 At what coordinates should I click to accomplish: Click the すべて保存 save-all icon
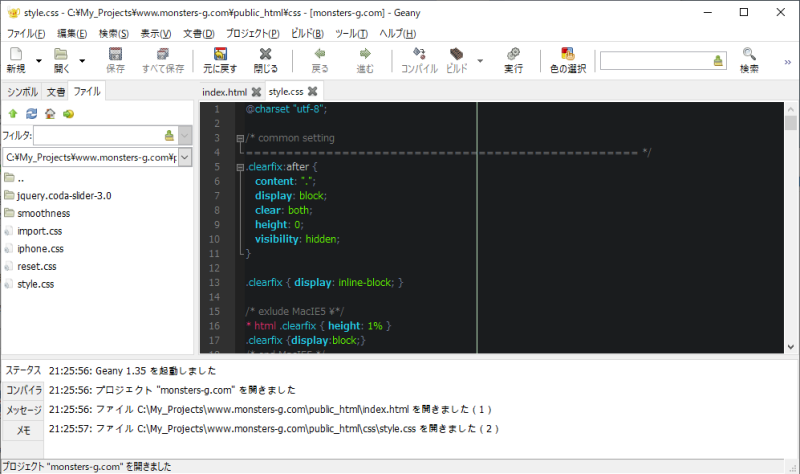click(x=163, y=60)
